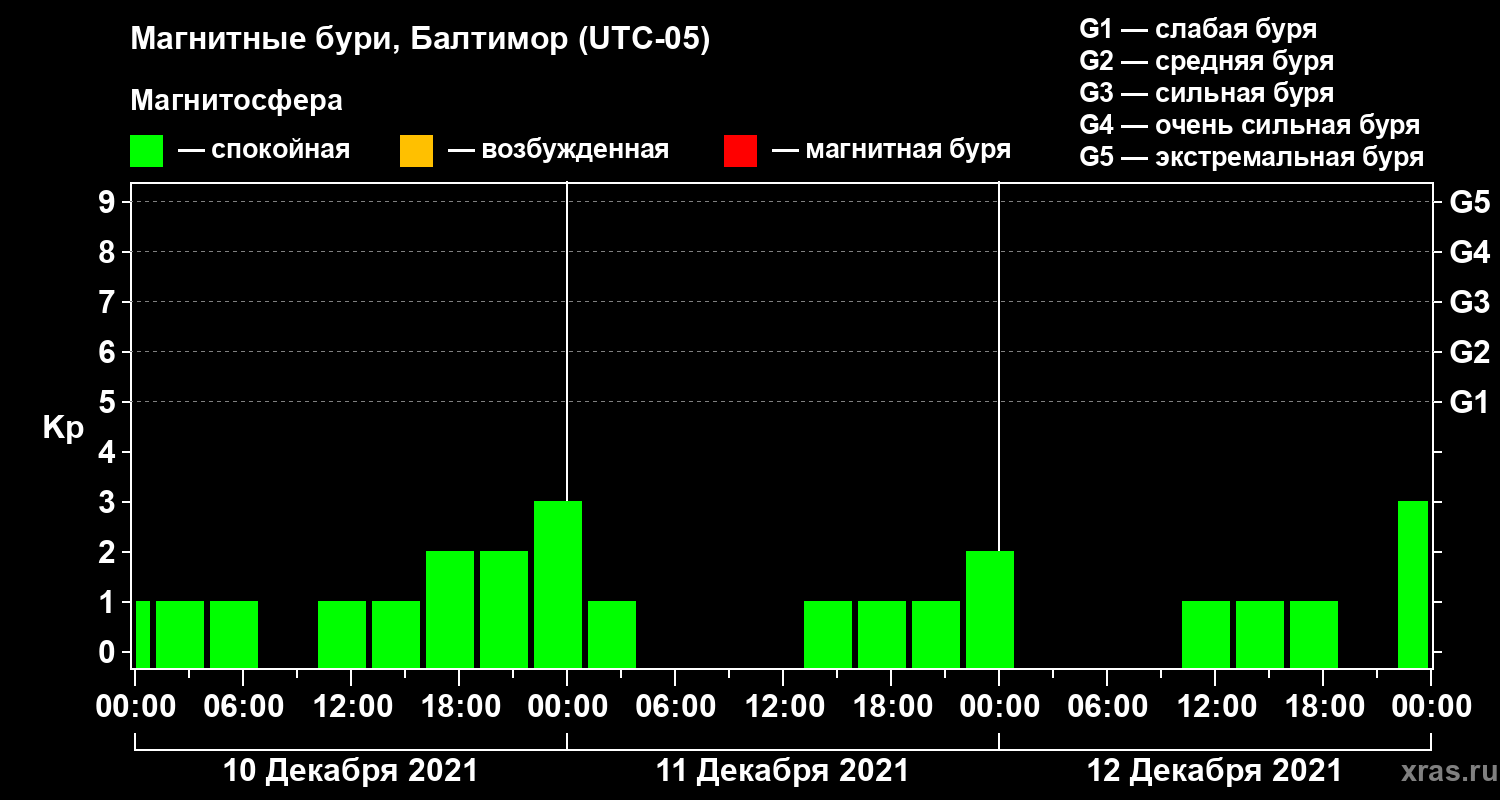Screen dimensions: 1500x800
Task: Click the Kp 1 bar covering 12:00 on 10 December
Action: (342, 634)
